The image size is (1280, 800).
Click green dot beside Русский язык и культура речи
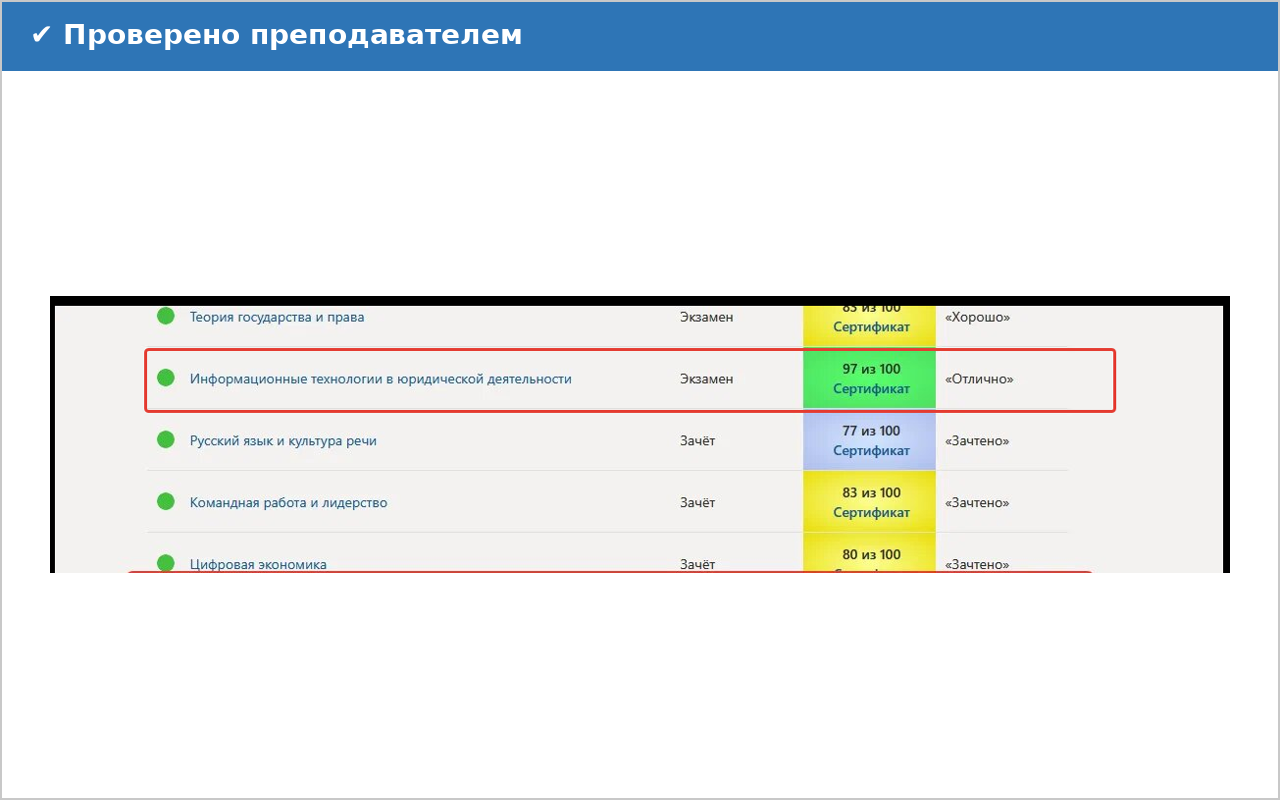click(166, 440)
